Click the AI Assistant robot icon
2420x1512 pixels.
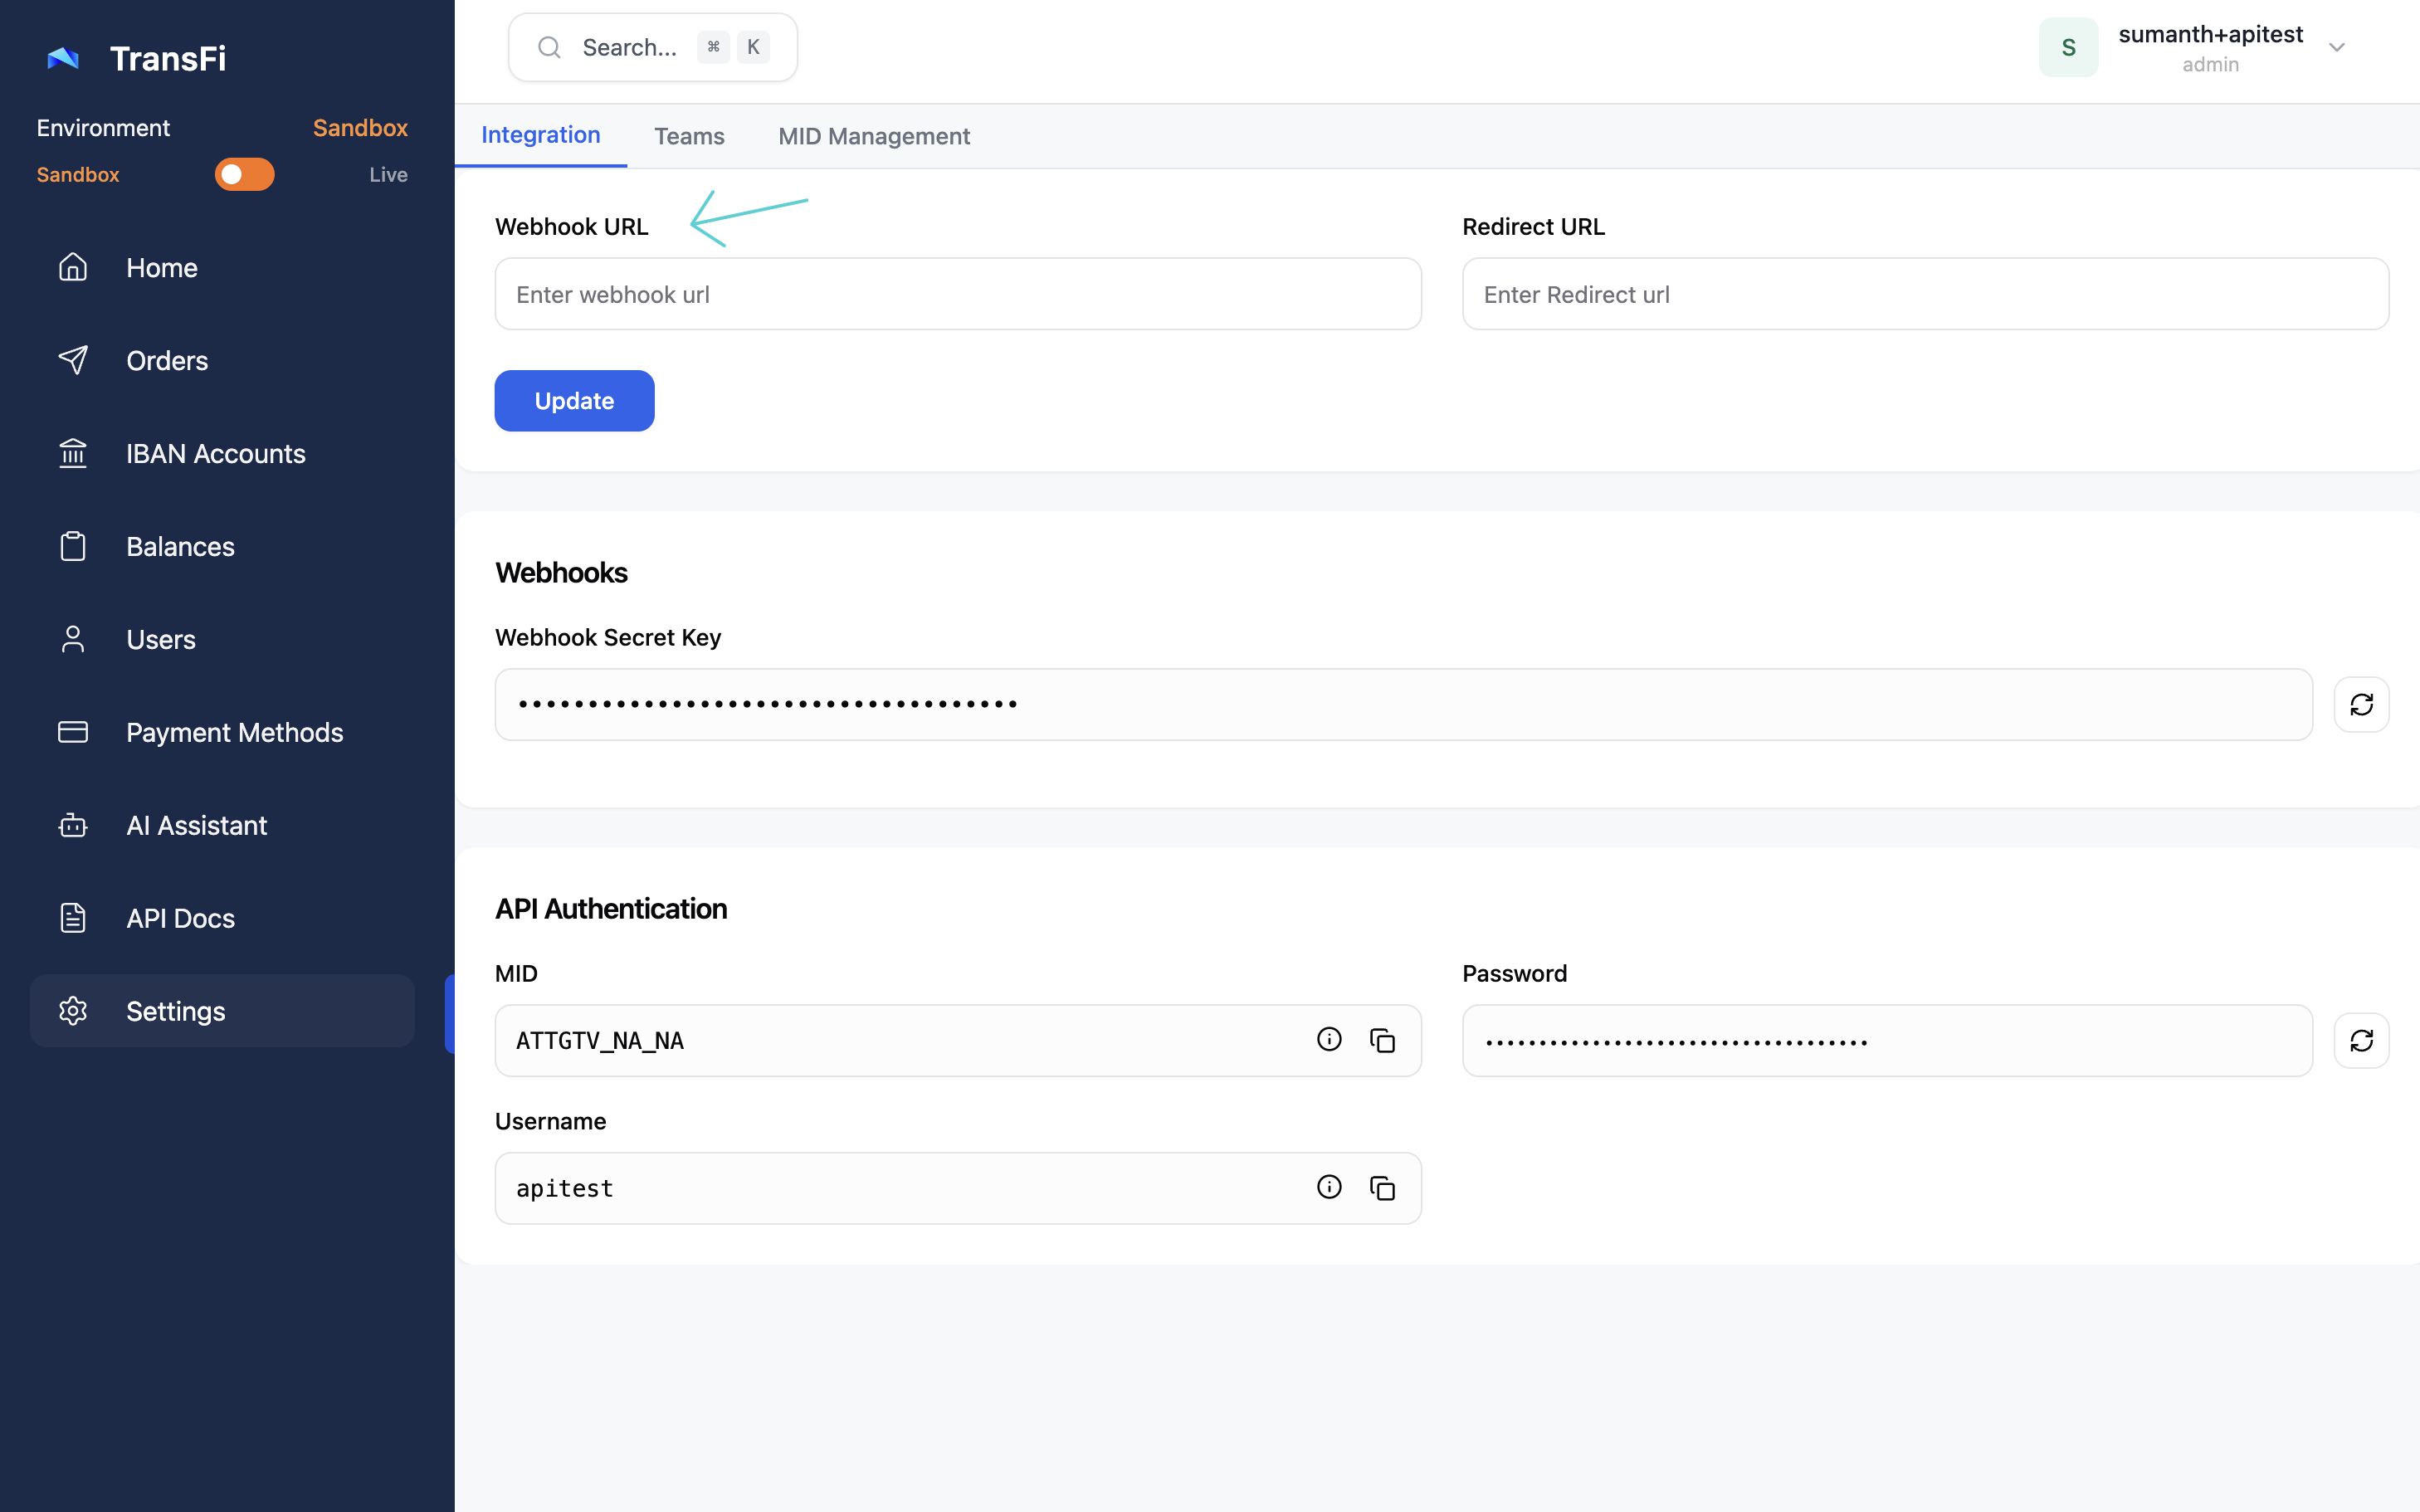73,826
